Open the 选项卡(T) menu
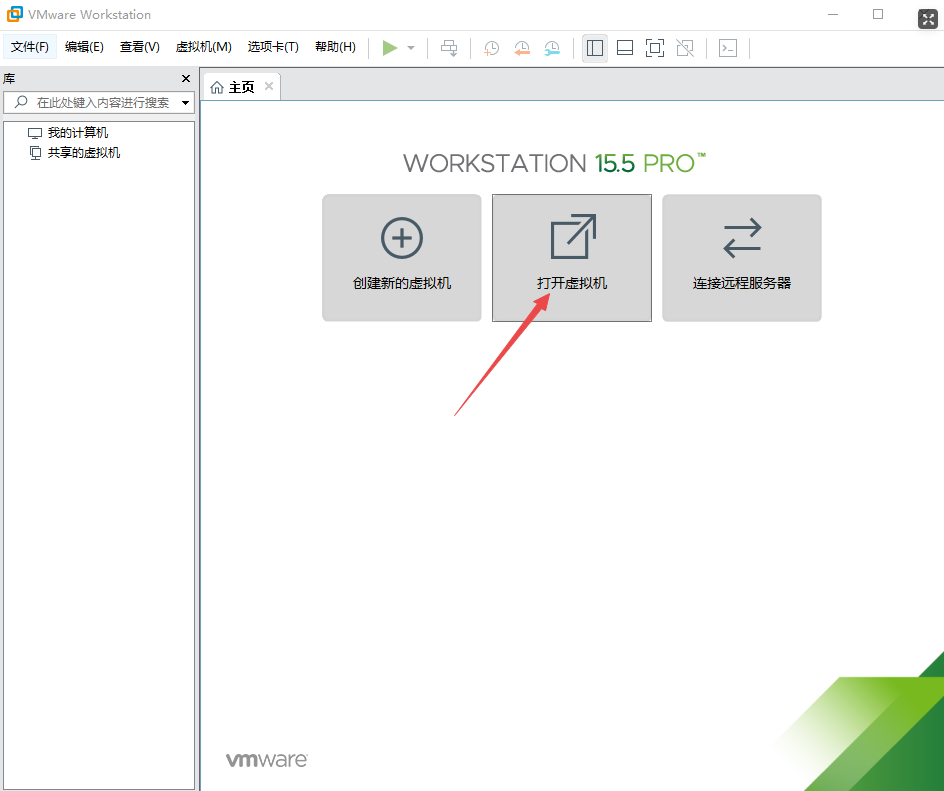944x791 pixels. 273,47
